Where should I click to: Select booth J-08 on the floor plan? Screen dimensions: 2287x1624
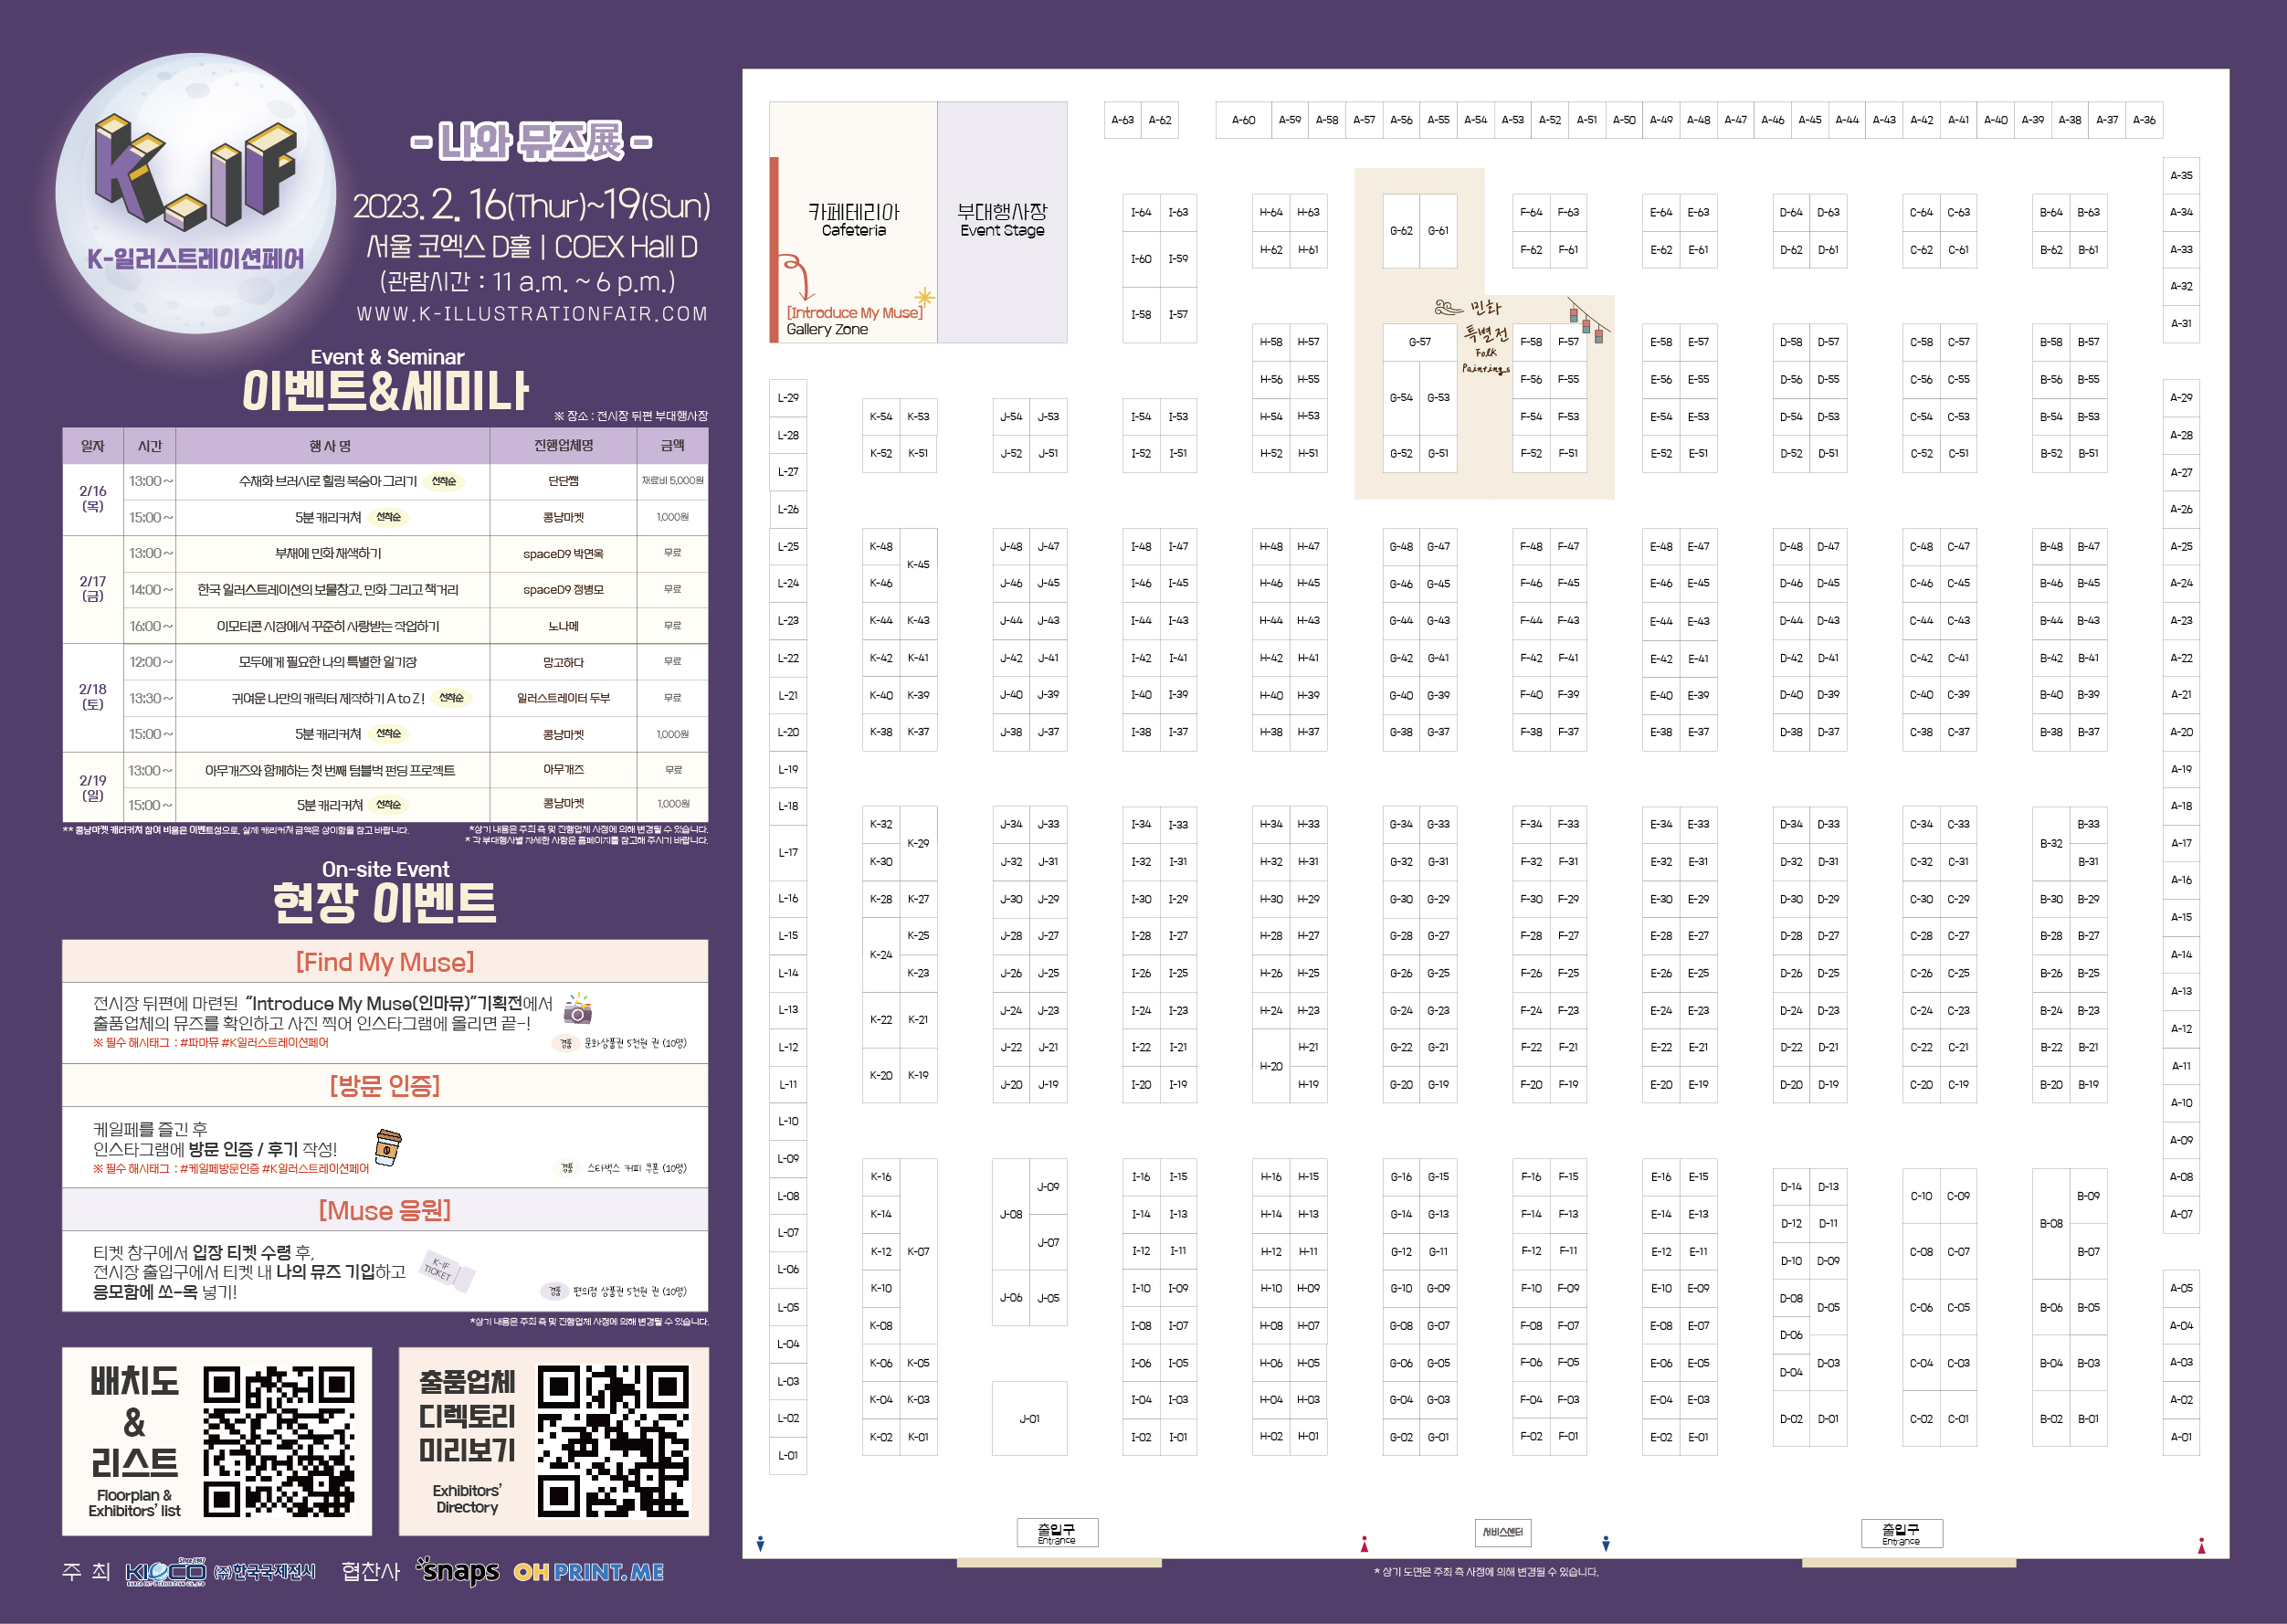click(x=1011, y=1214)
